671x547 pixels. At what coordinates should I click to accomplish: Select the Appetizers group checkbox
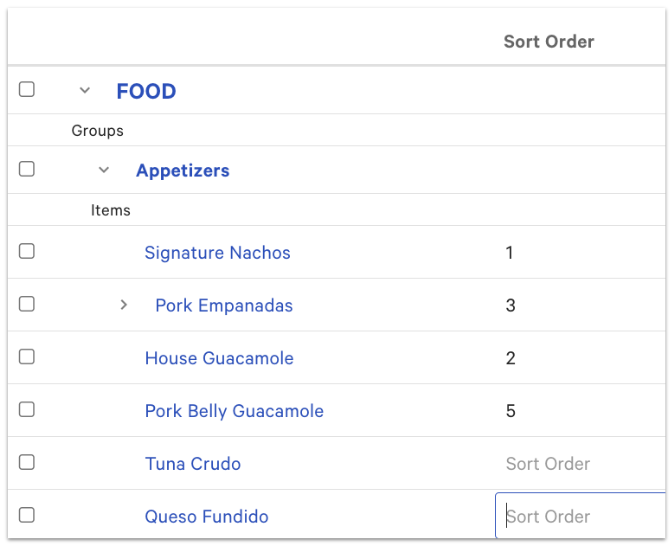27,169
